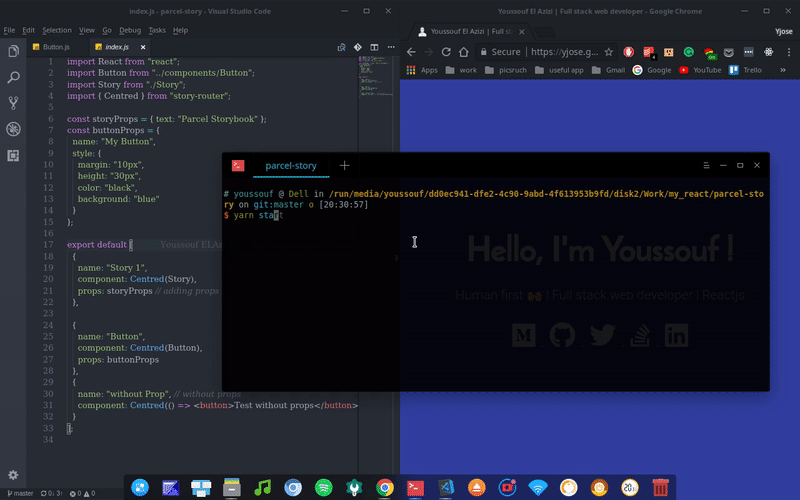The height and width of the screenshot is (500, 800).
Task: Click the Grammarly extension icon
Action: 688,52
